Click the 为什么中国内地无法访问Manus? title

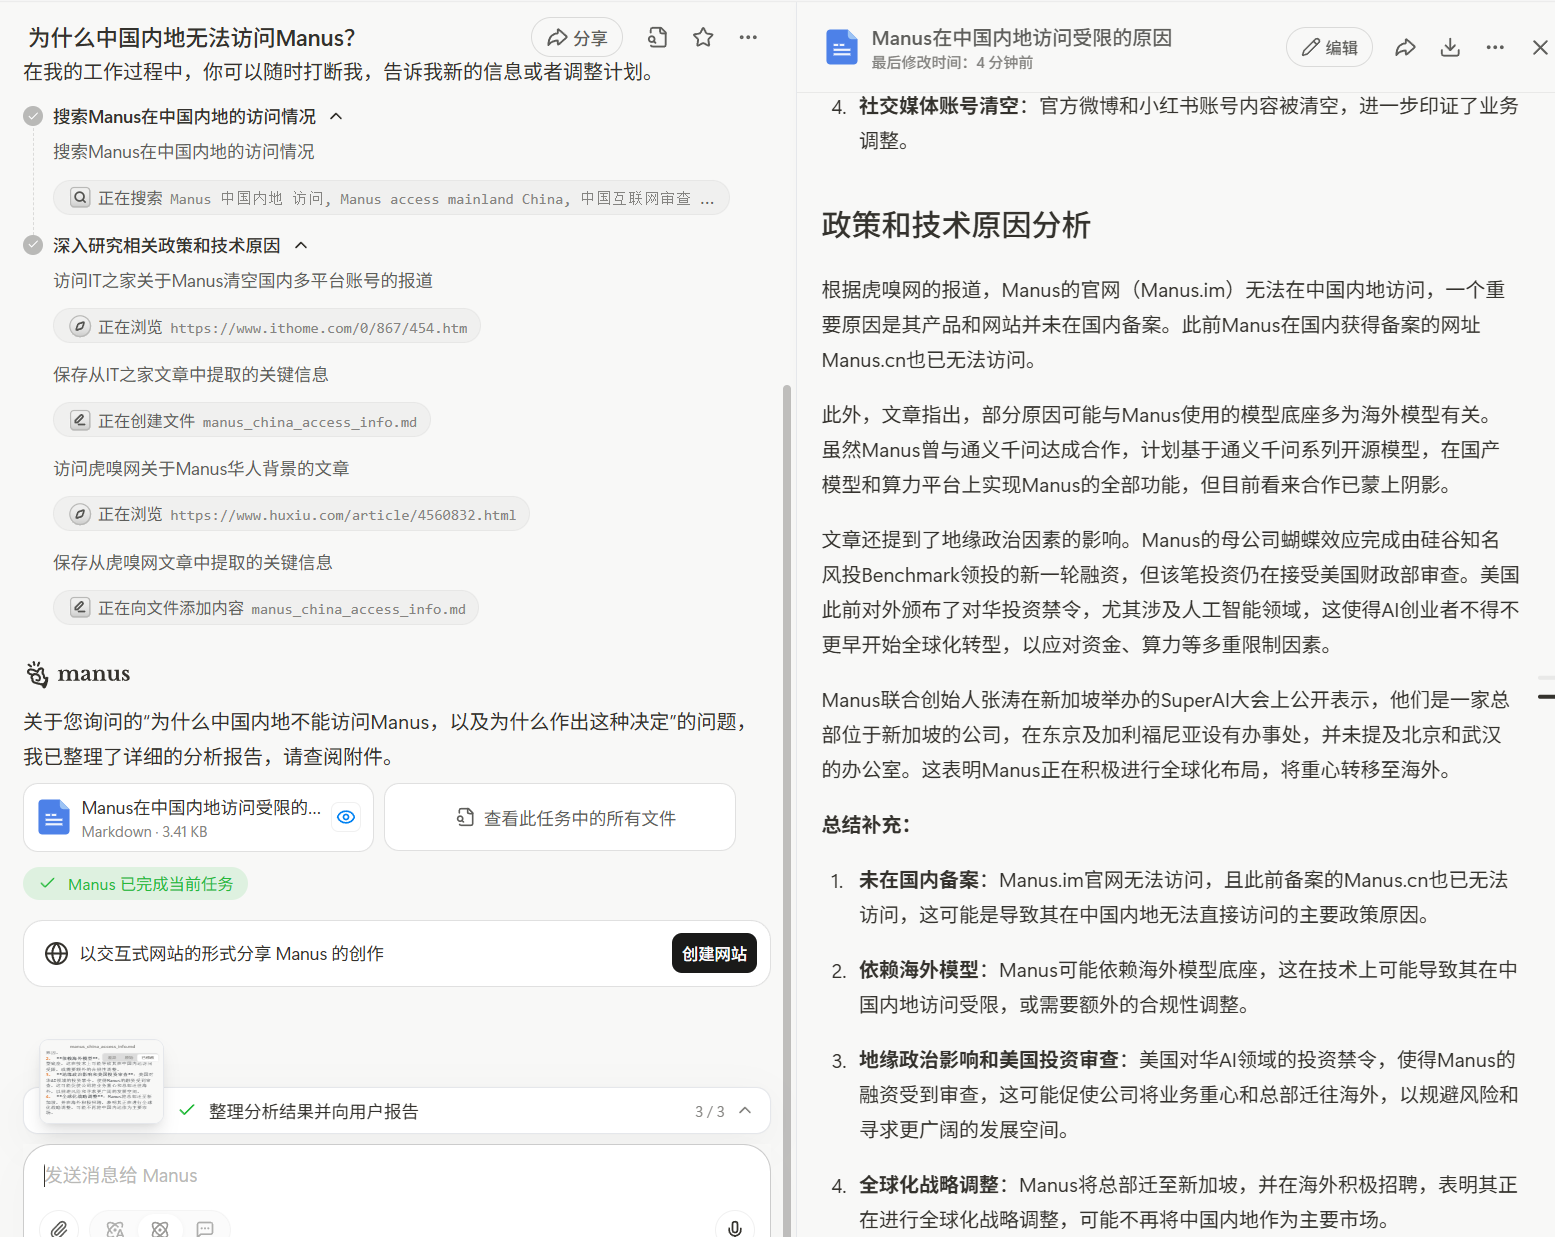click(191, 38)
